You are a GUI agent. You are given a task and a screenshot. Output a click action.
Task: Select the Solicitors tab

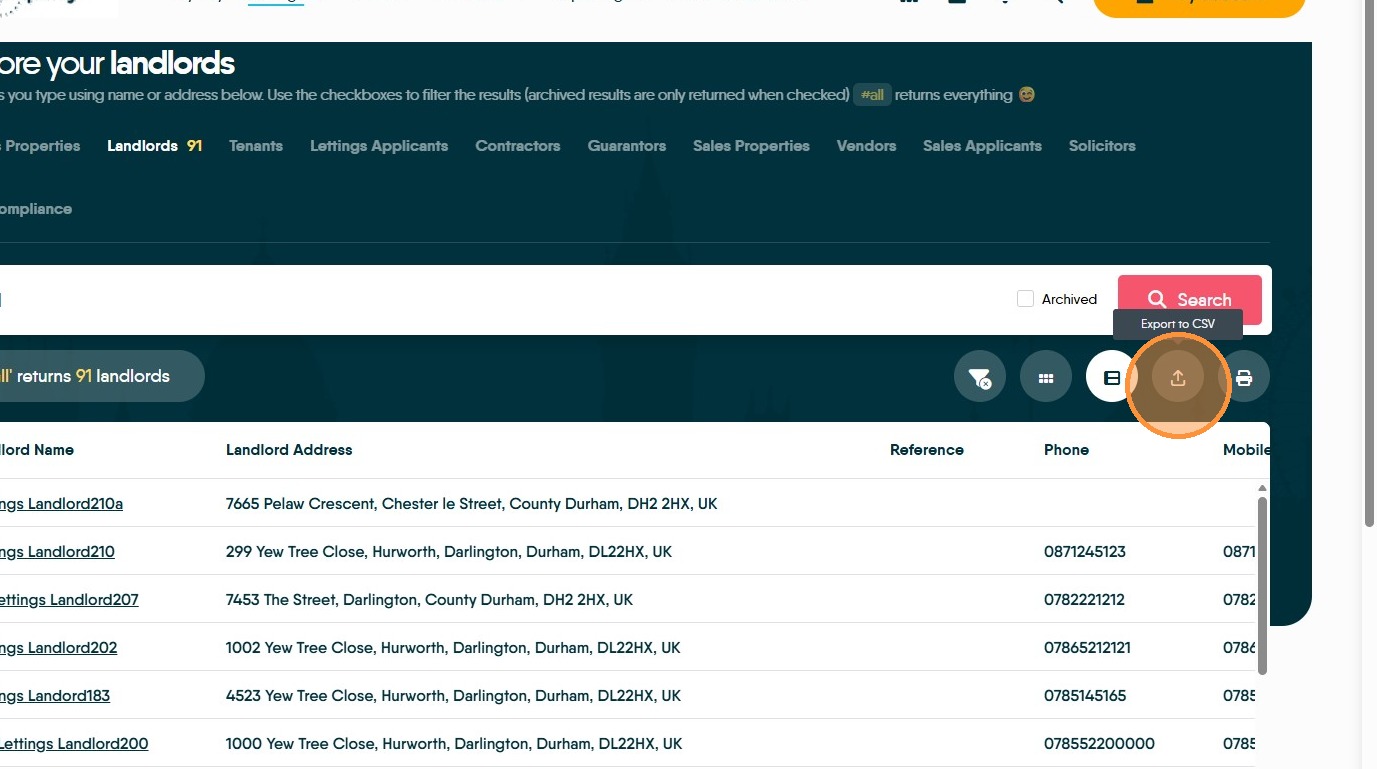tap(1102, 146)
